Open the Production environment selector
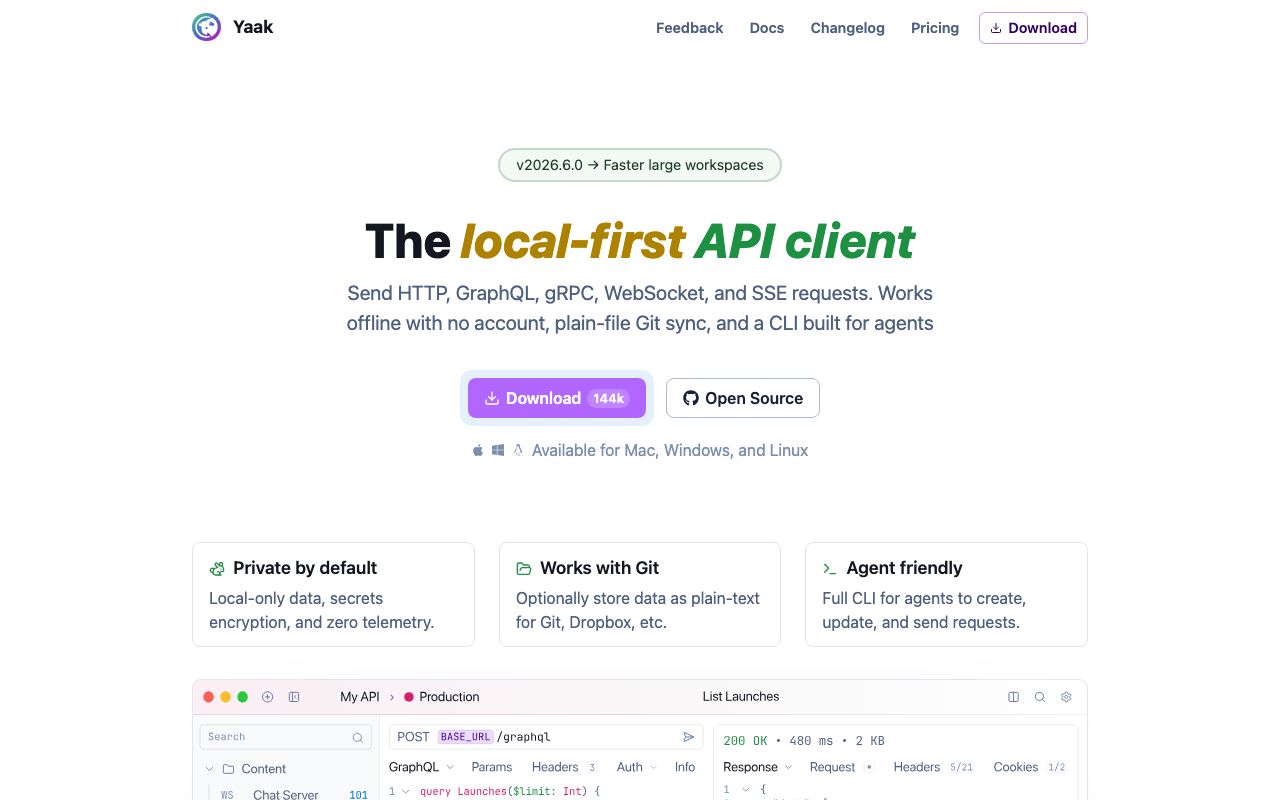 point(442,697)
